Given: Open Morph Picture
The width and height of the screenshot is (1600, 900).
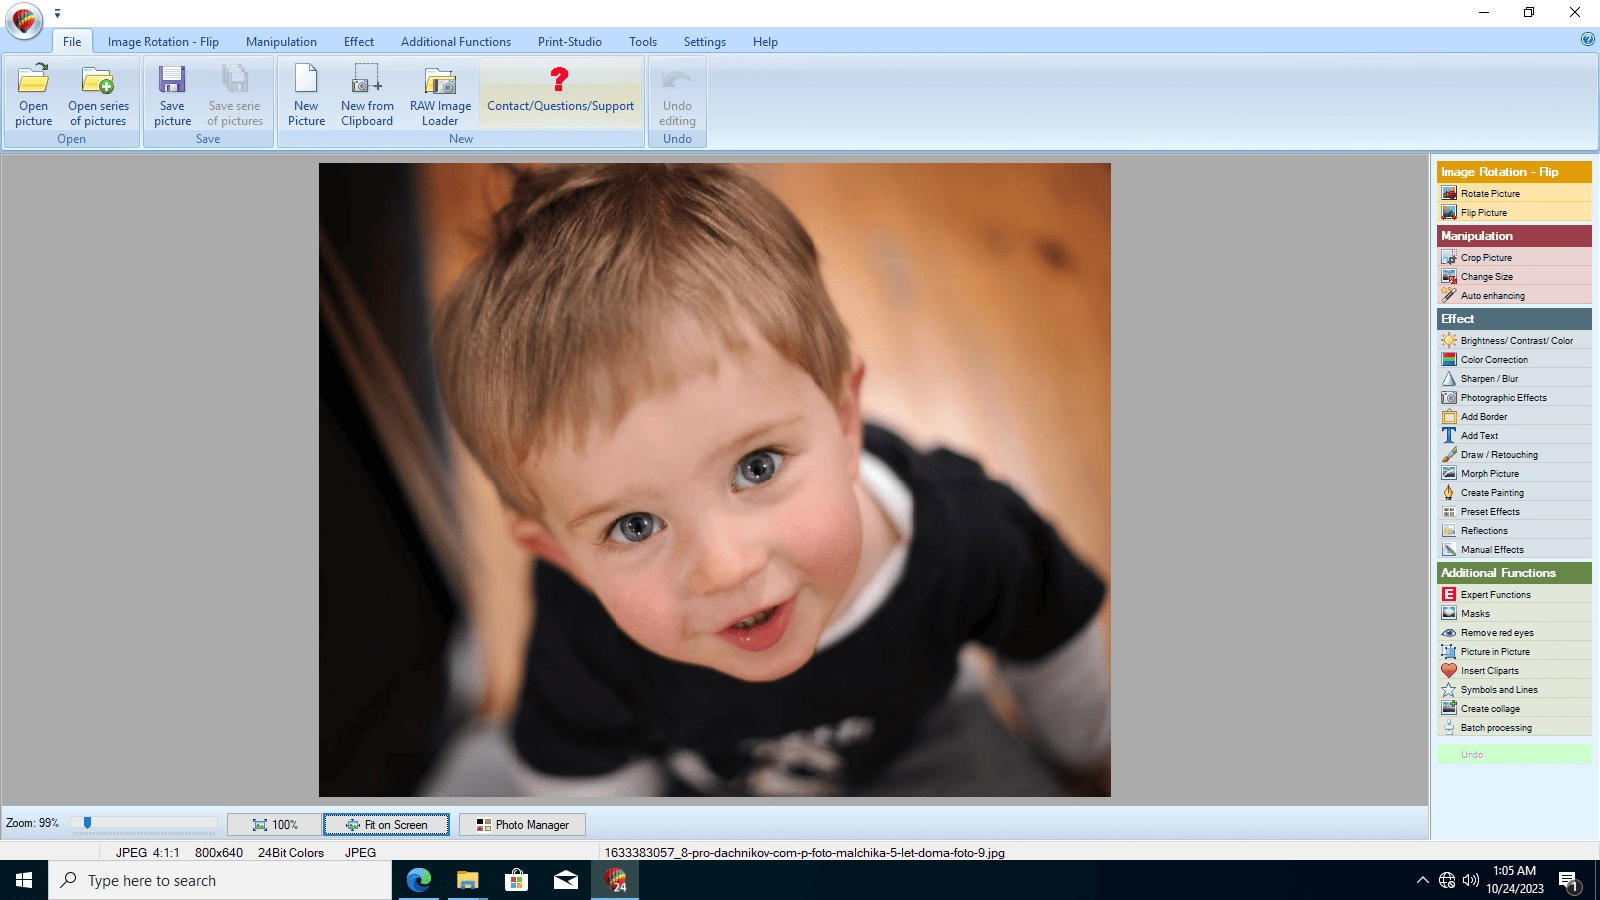Looking at the screenshot, I should 1514,473.
